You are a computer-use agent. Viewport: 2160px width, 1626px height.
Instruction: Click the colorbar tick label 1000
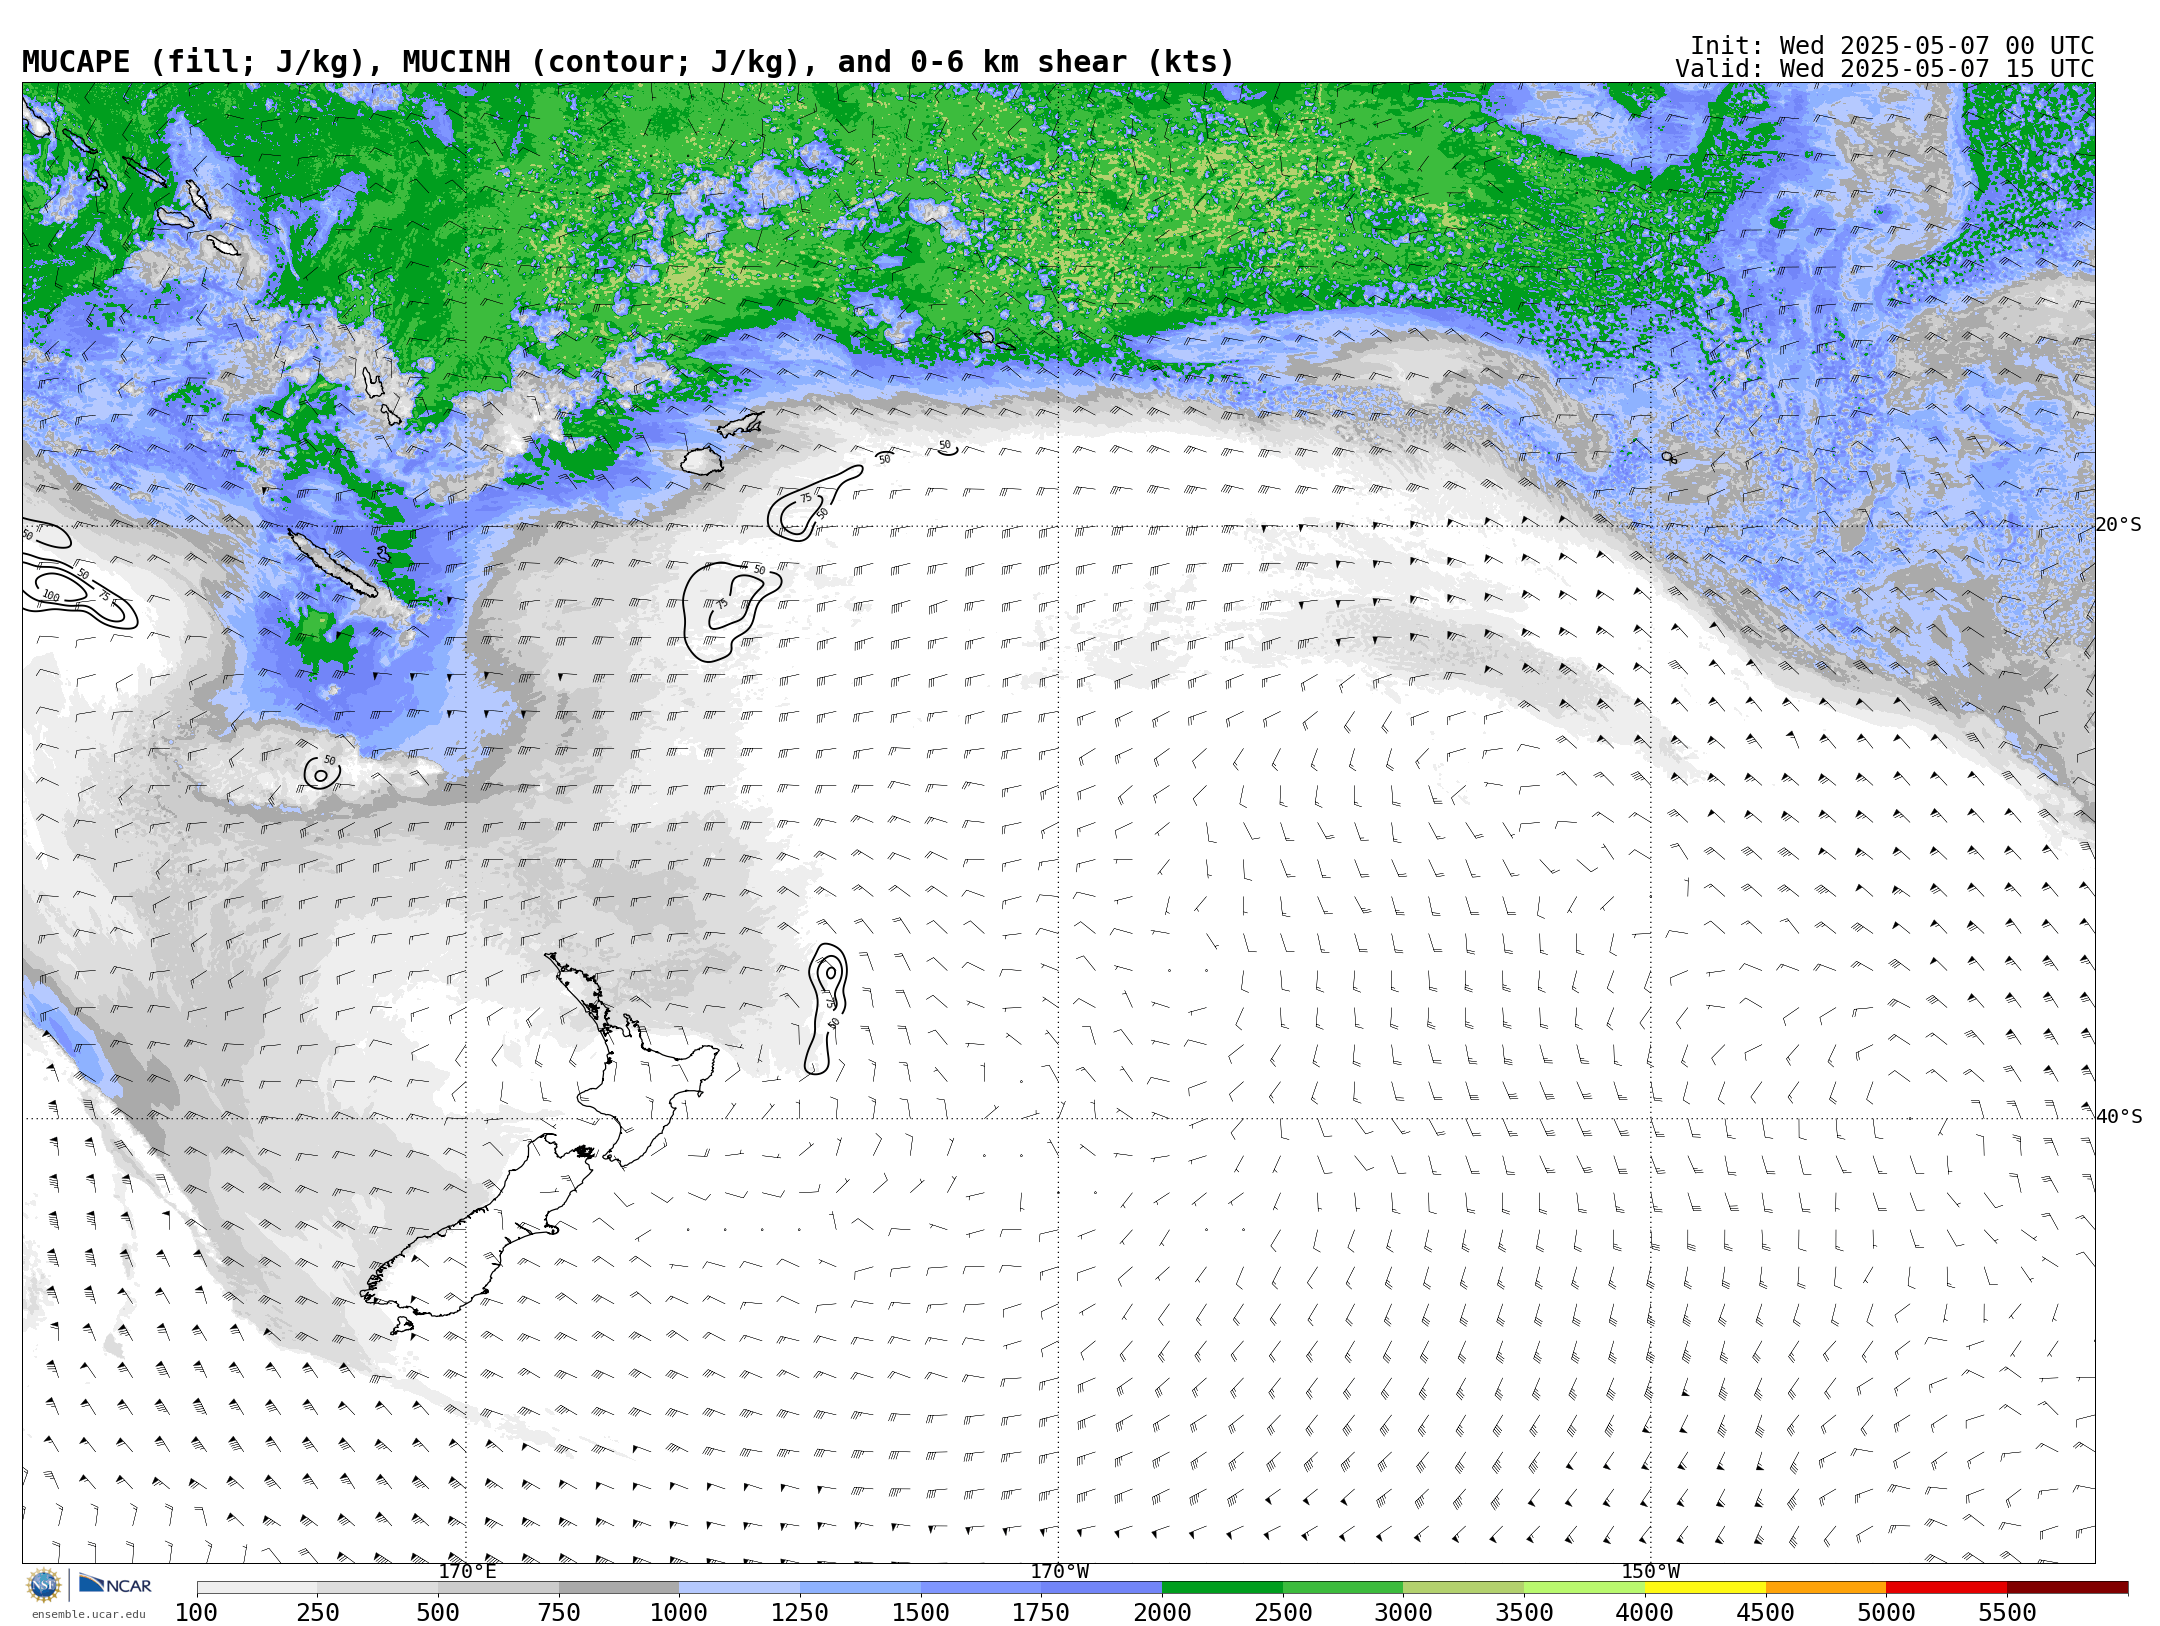tap(679, 1612)
